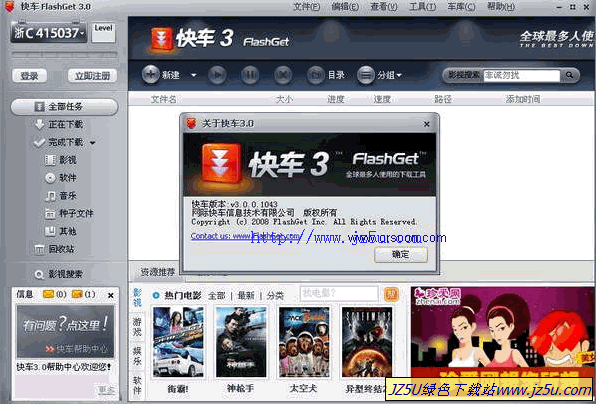Click the 最新 filter link
The width and height of the screenshot is (596, 404).
tap(246, 295)
